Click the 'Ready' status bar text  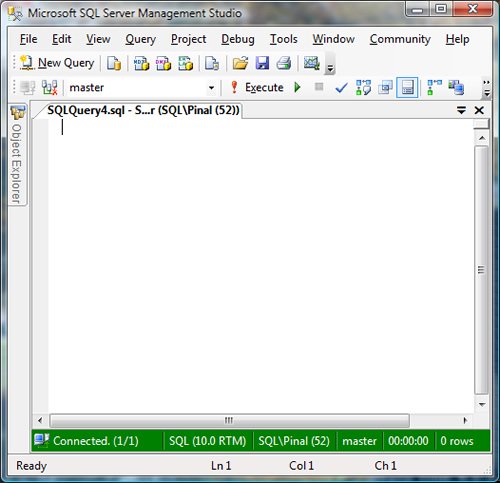coord(32,466)
